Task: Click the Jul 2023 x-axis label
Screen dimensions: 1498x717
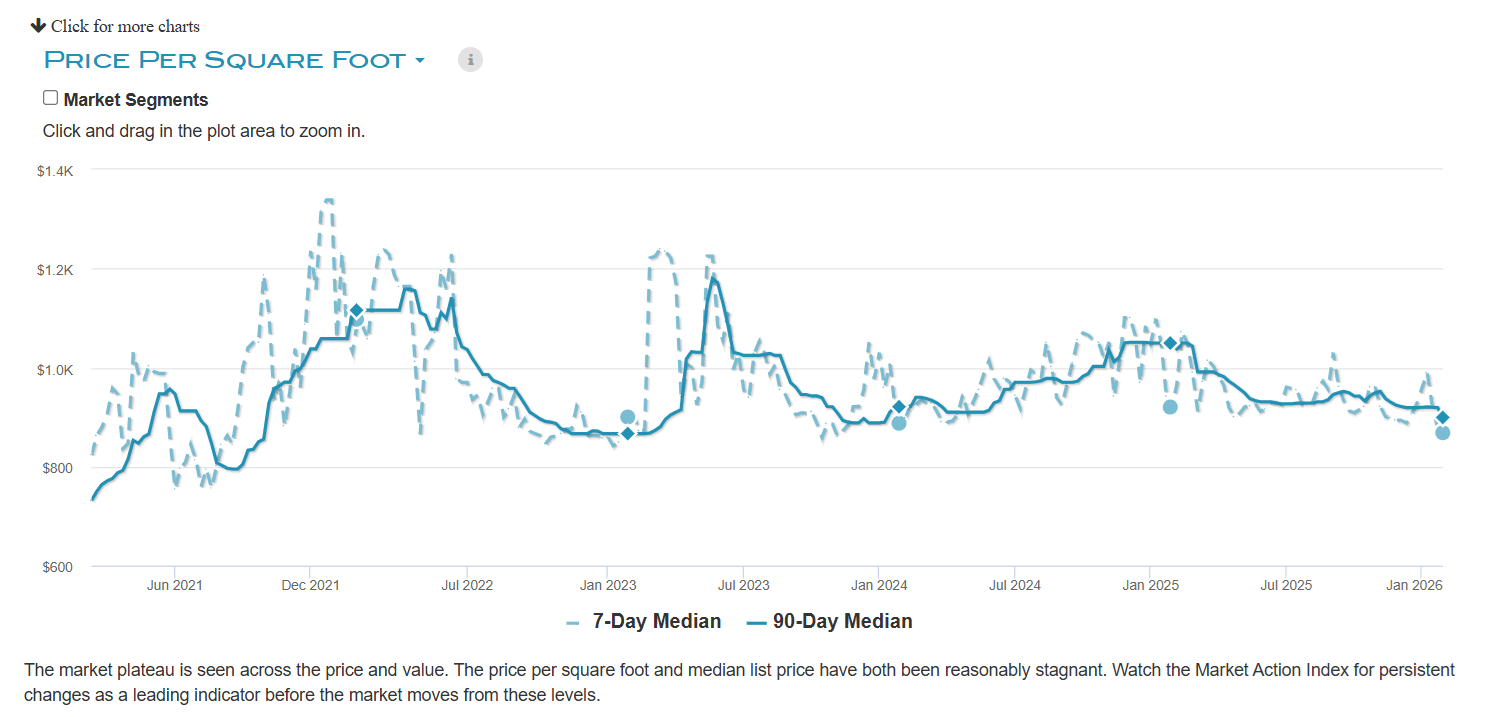Action: click(743, 584)
